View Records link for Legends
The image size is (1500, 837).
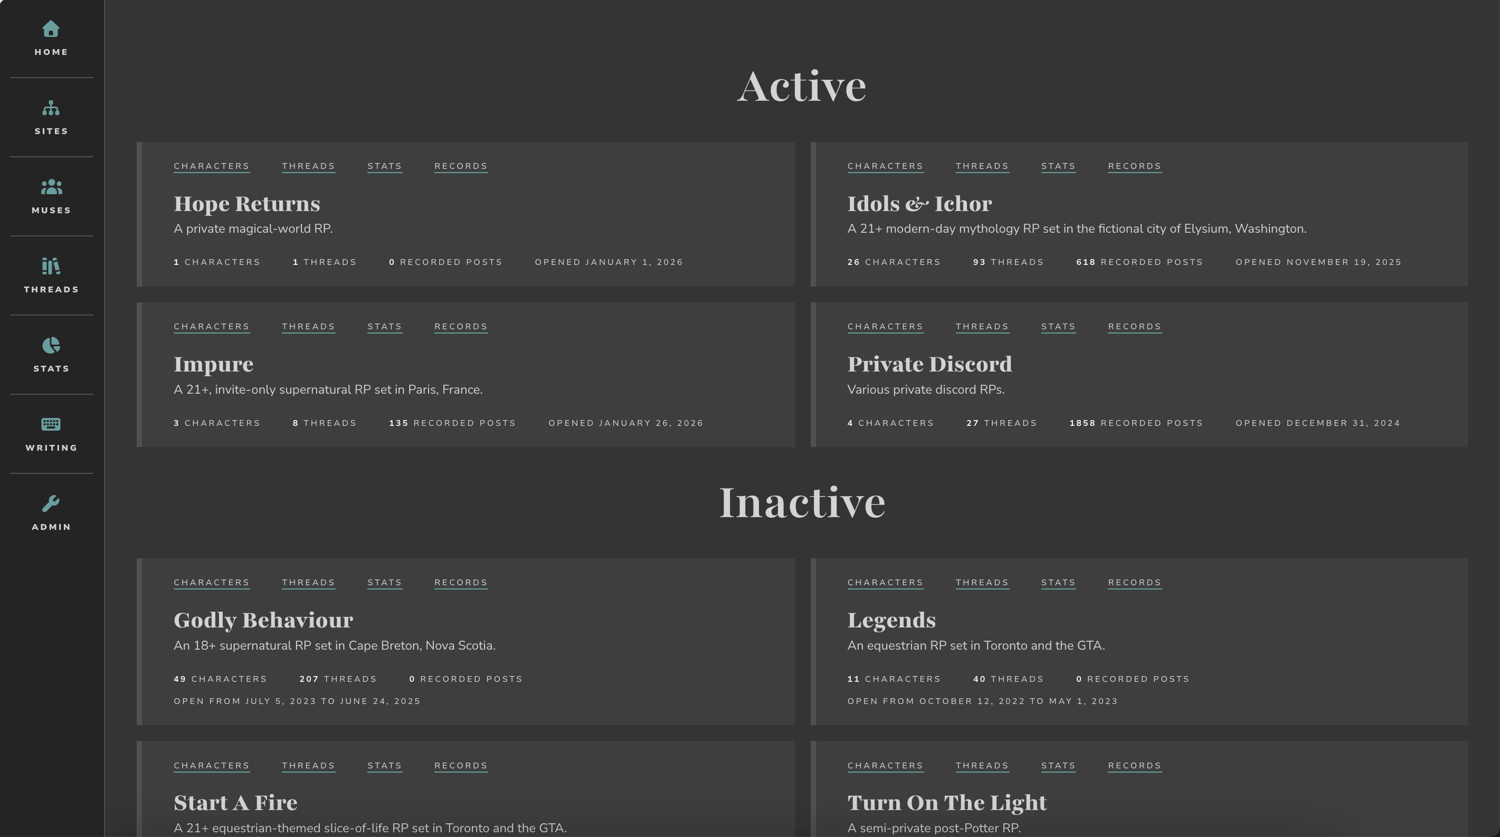coord(1134,583)
